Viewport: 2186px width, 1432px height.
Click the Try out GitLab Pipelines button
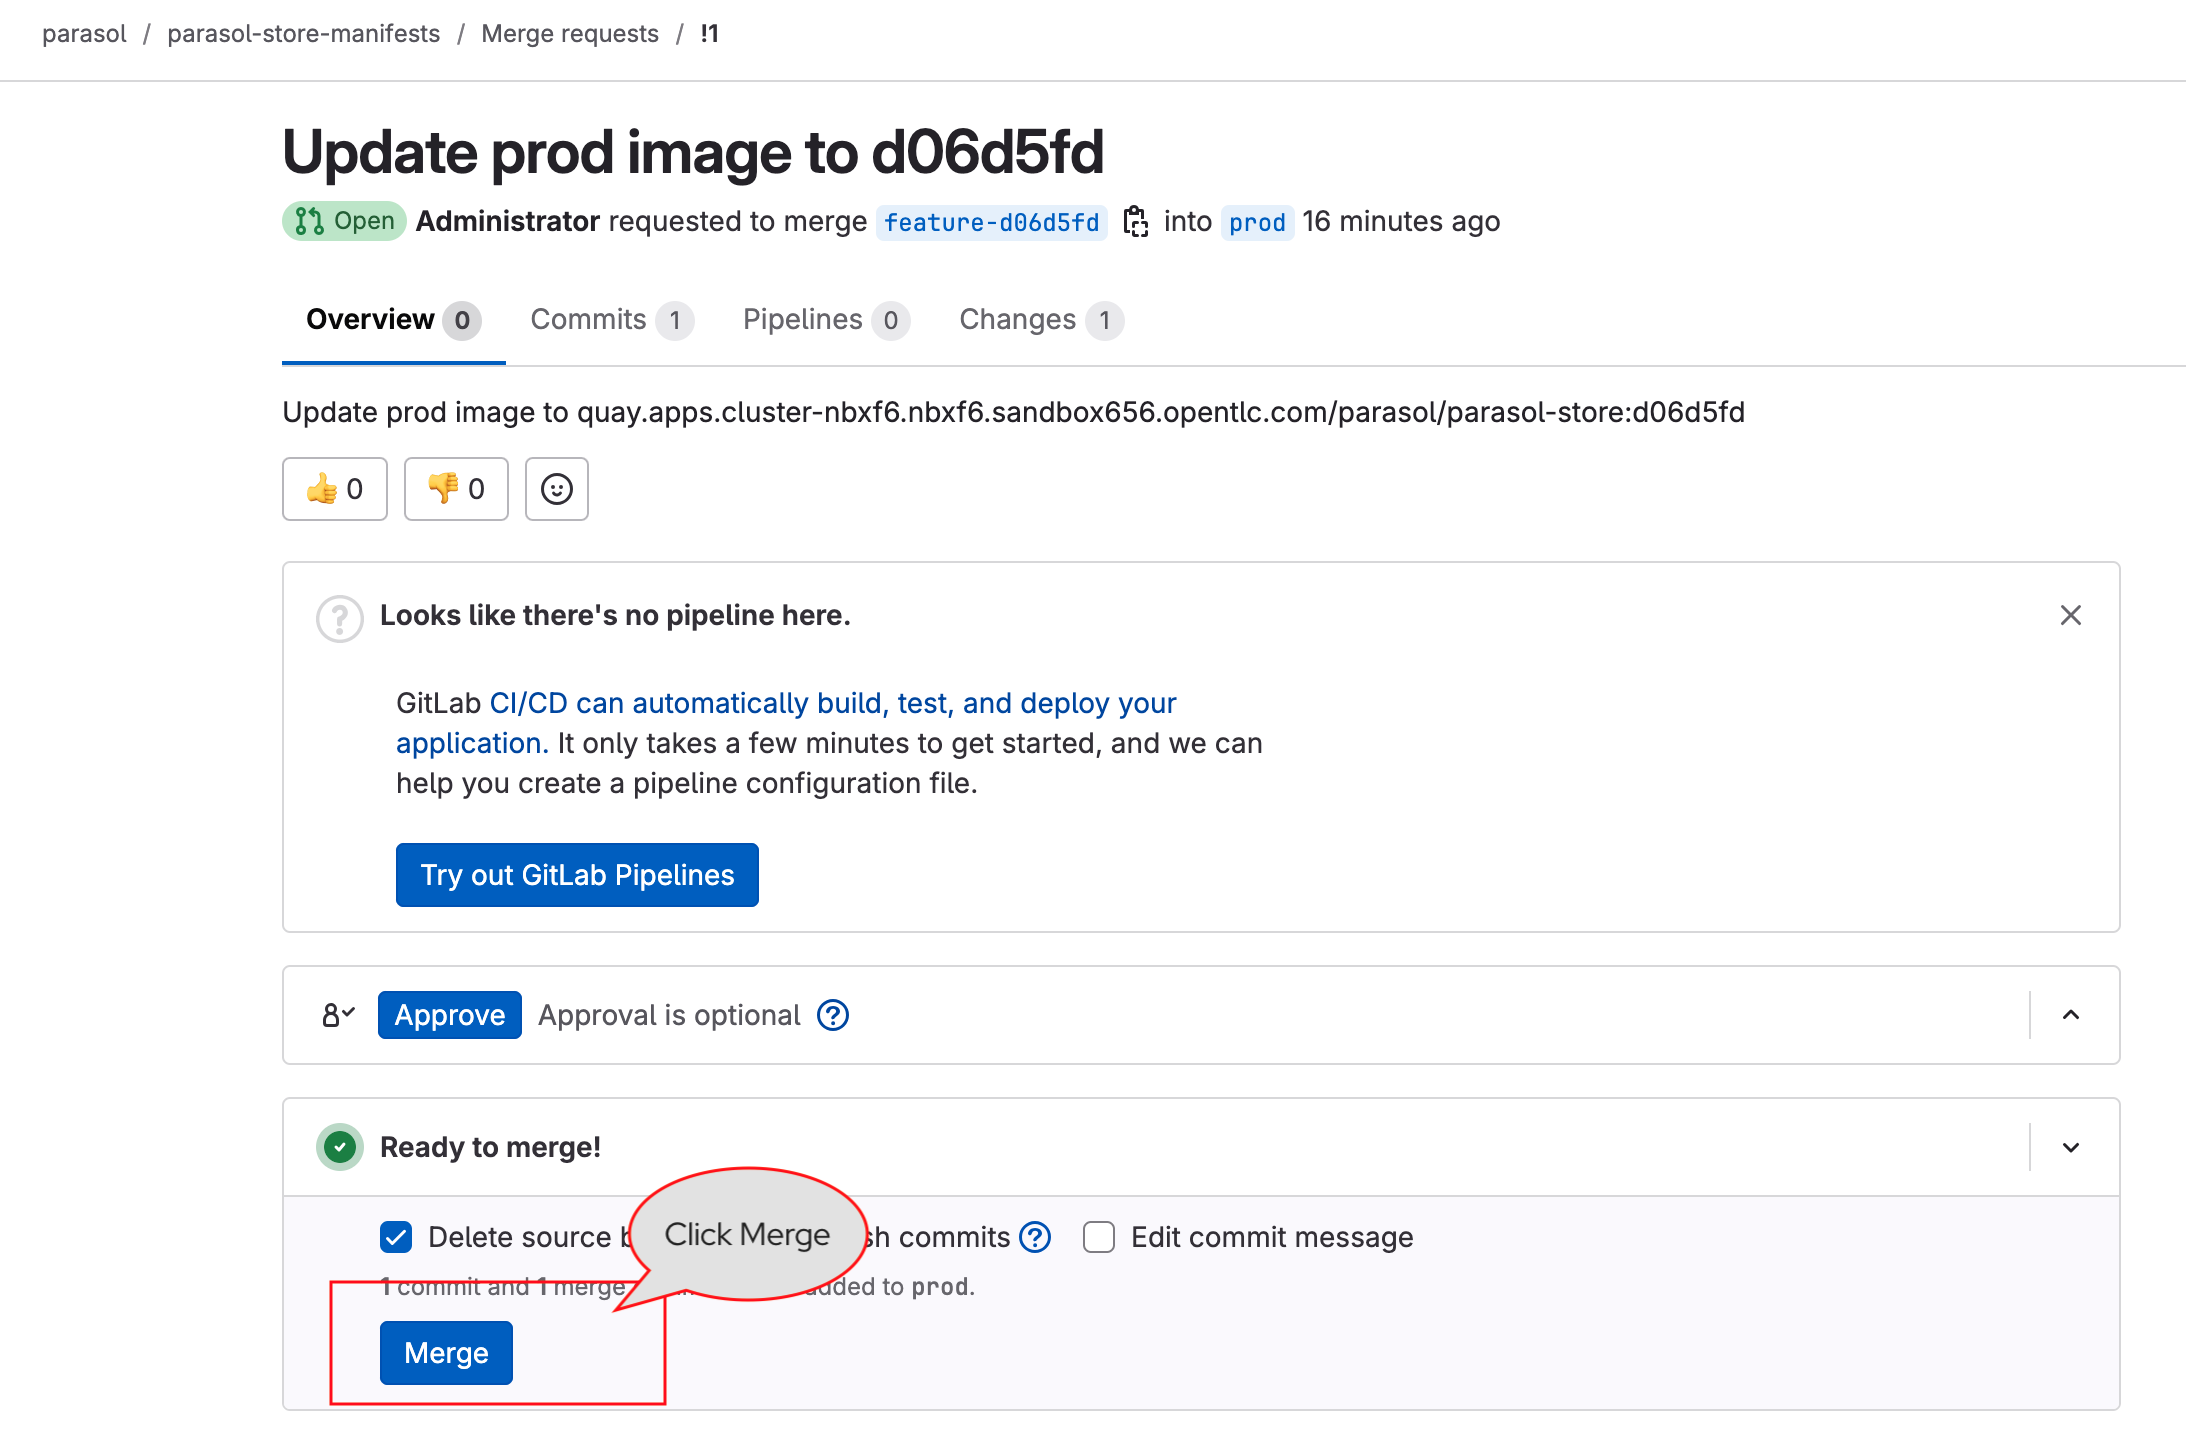tap(580, 874)
